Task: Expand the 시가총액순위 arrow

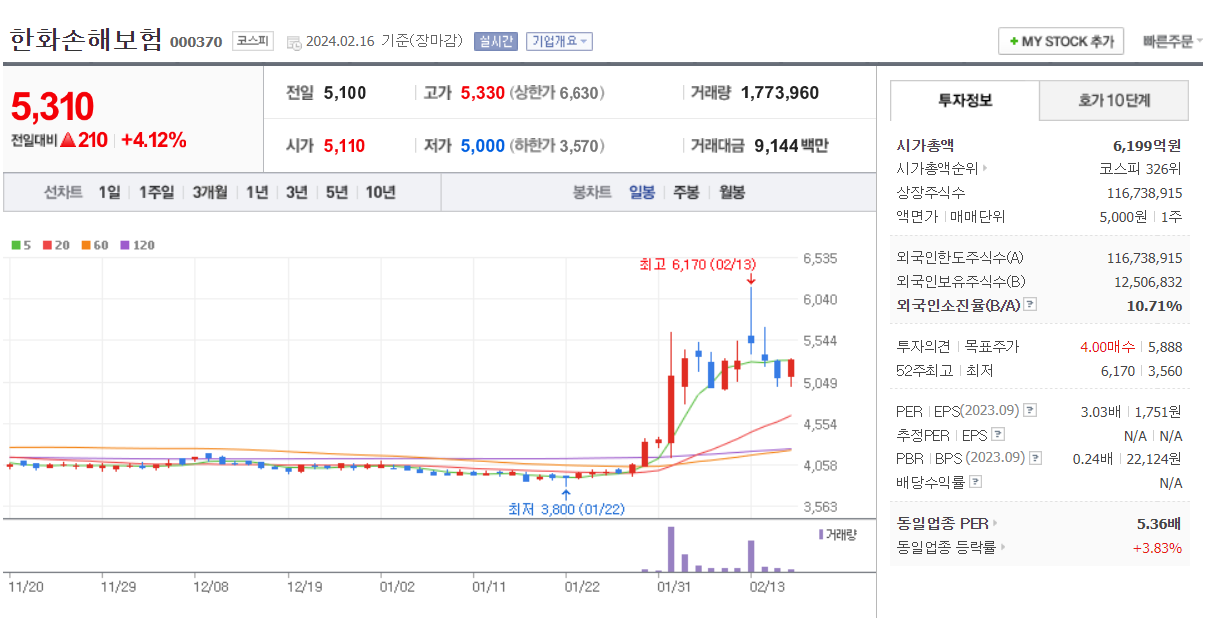Action: pos(985,168)
